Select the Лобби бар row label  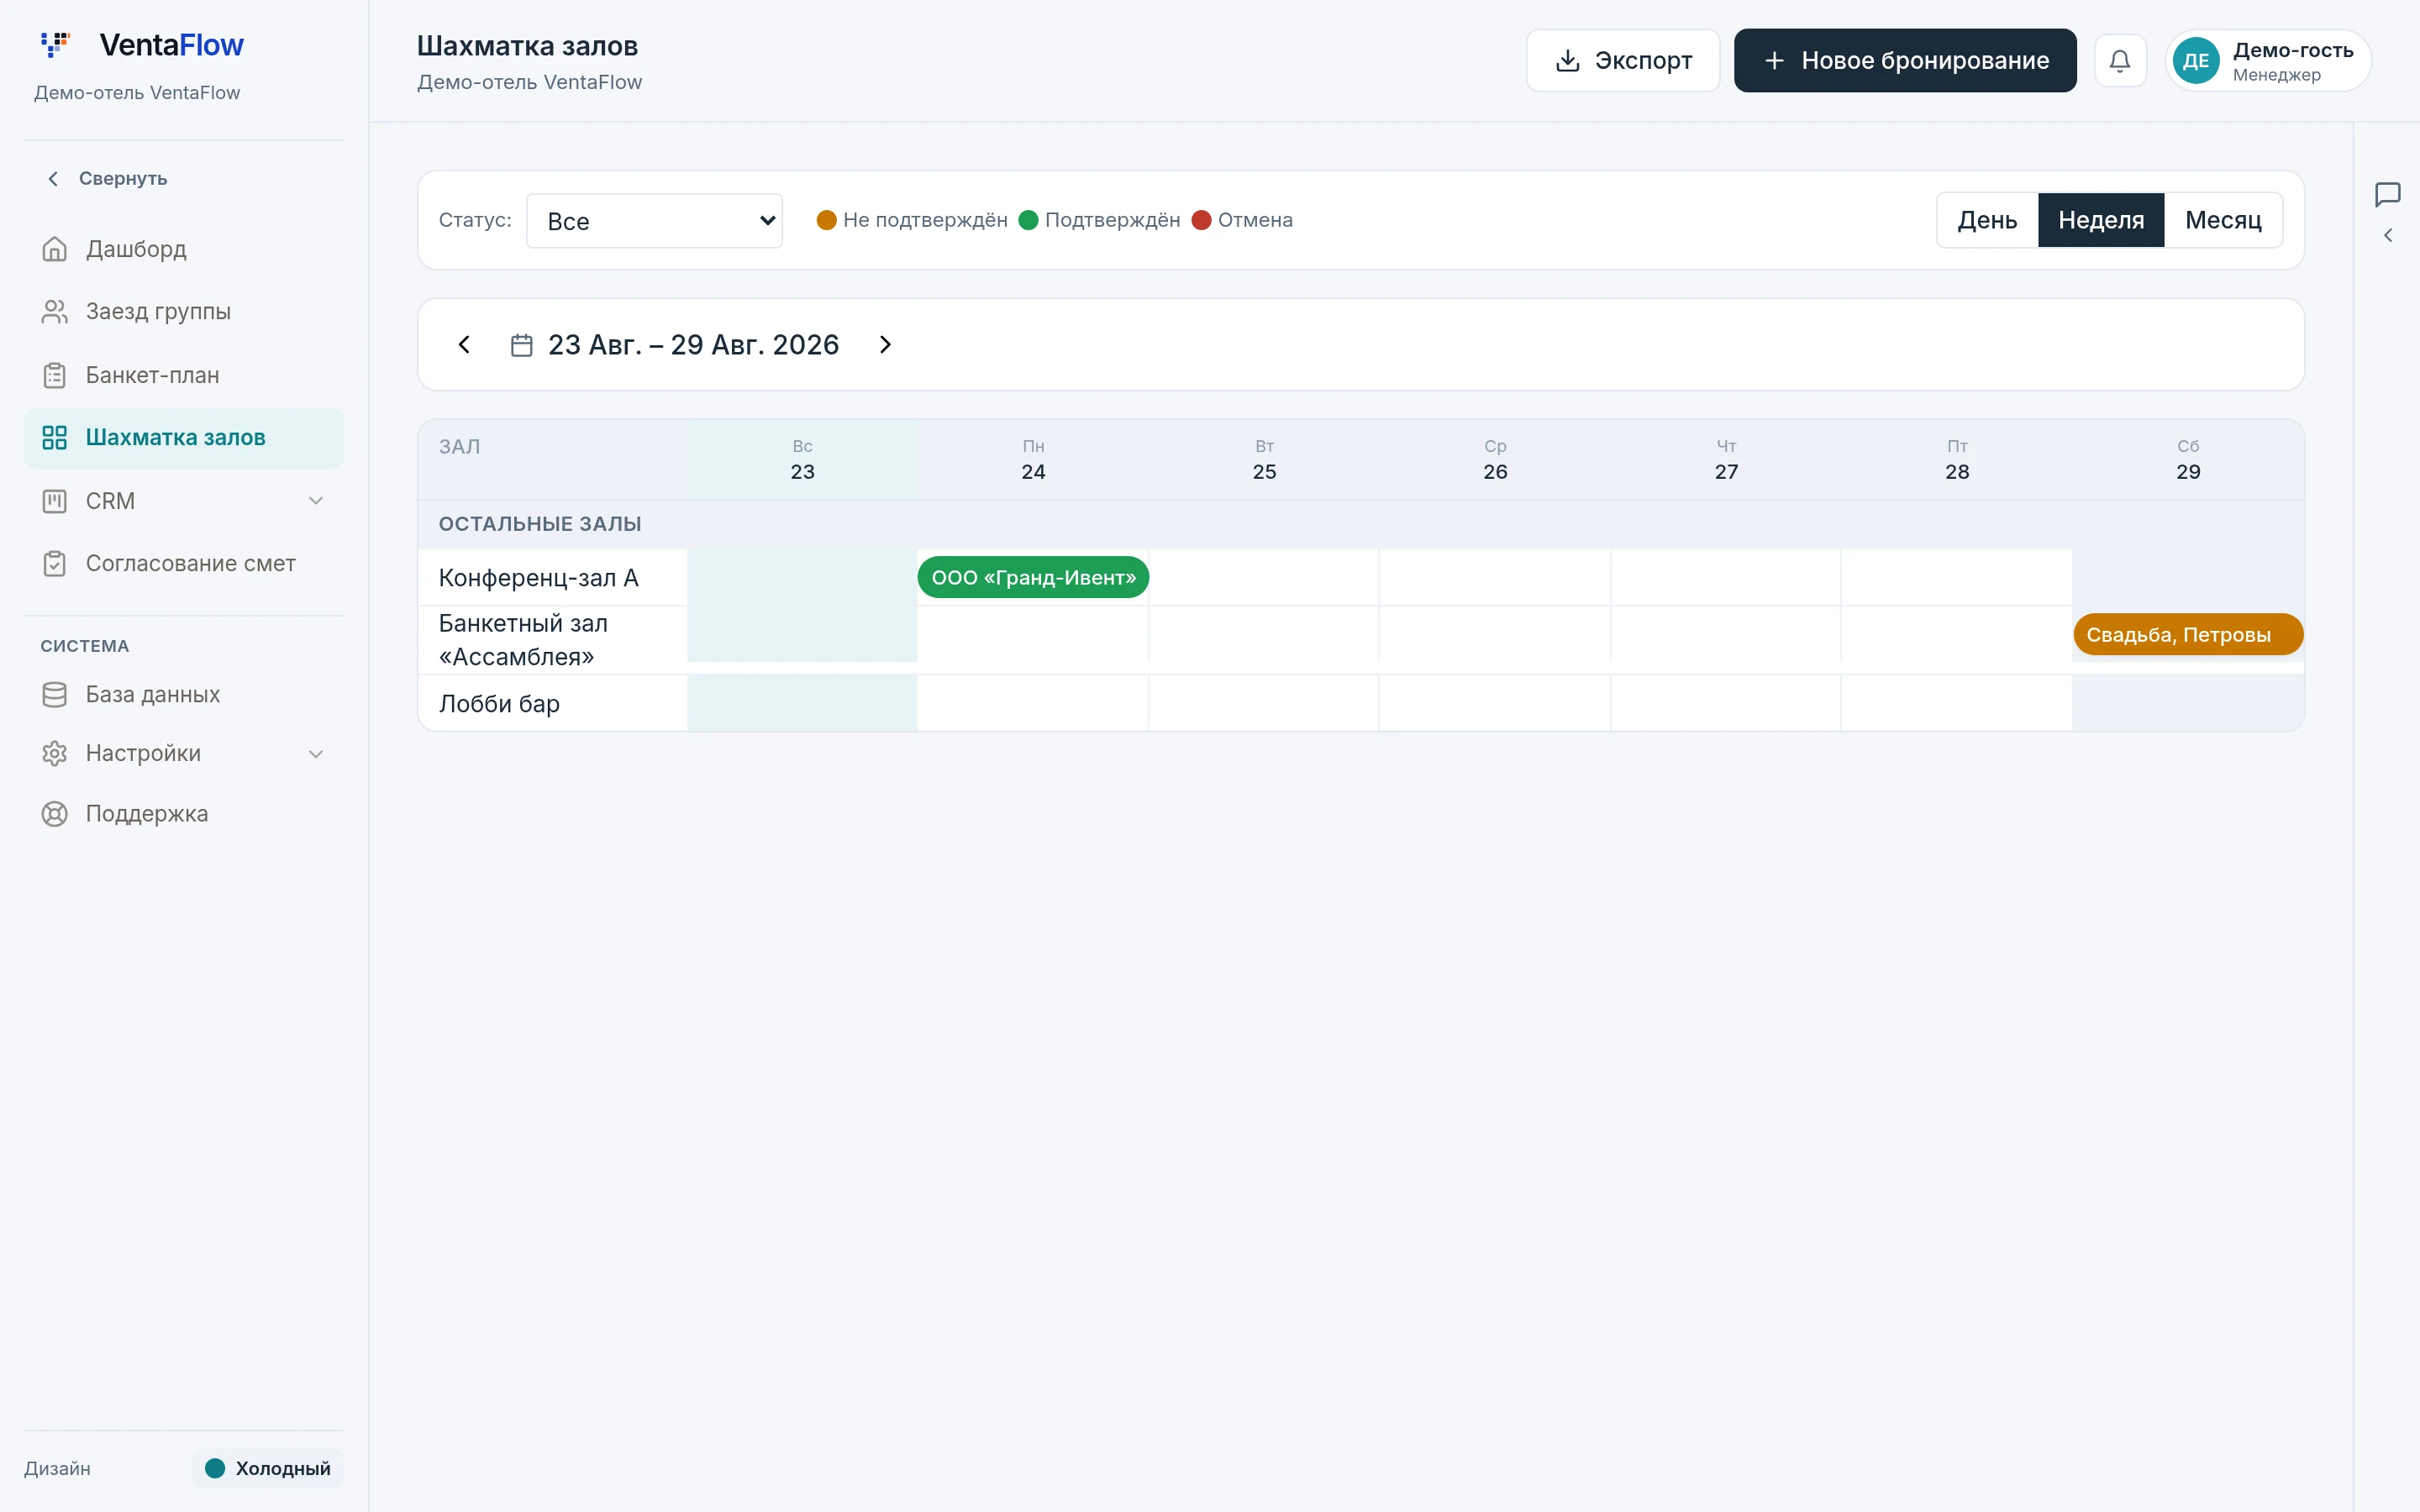tap(552, 703)
